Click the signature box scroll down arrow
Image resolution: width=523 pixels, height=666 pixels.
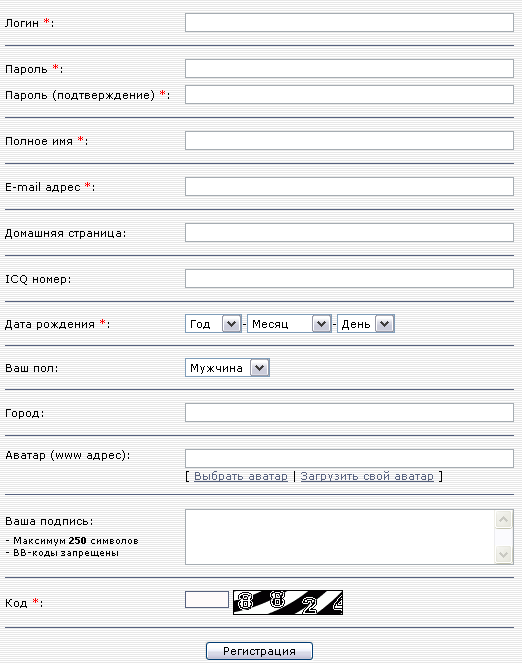tap(504, 555)
